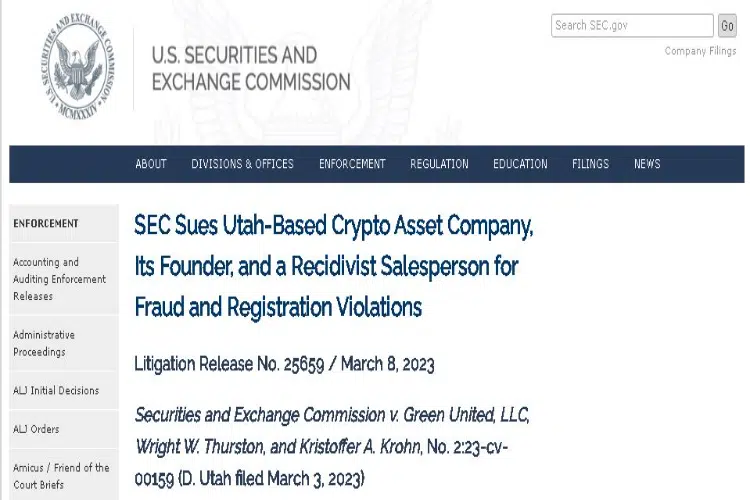The width and height of the screenshot is (750, 500).
Task: Open the About menu item
Action: point(151,164)
